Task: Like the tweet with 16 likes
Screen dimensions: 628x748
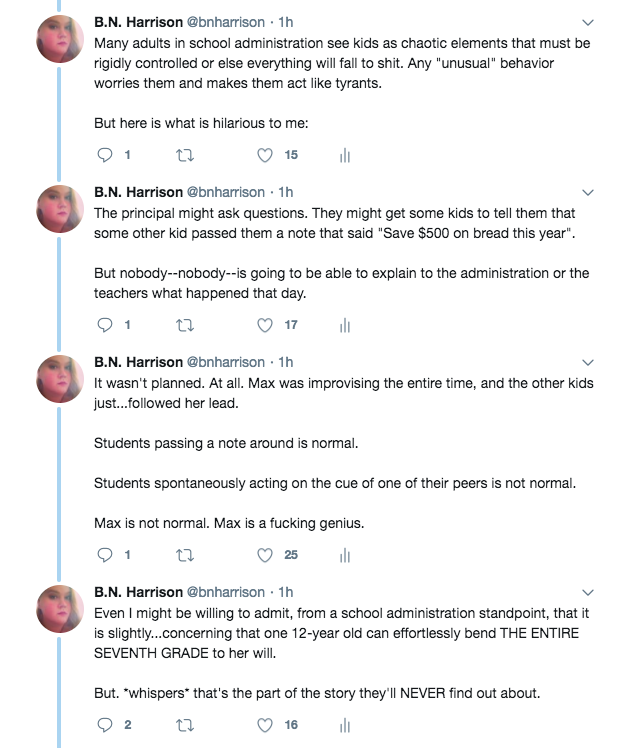Action: pos(265,725)
